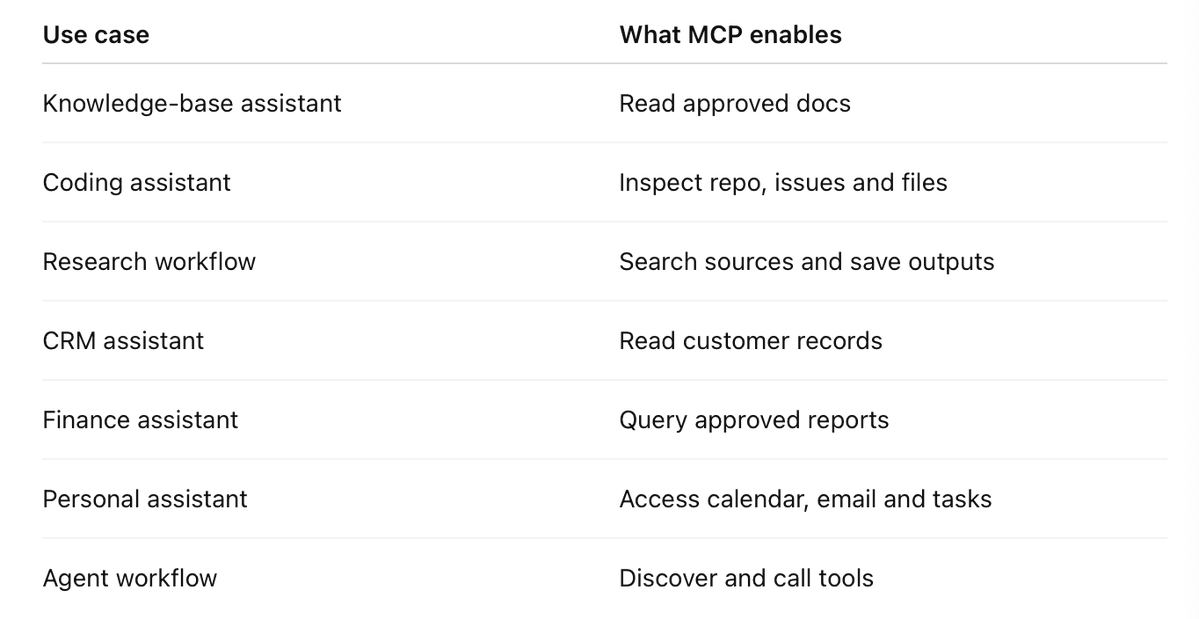
Task: Select the 'Research workflow' cell
Action: pyautogui.click(x=149, y=261)
